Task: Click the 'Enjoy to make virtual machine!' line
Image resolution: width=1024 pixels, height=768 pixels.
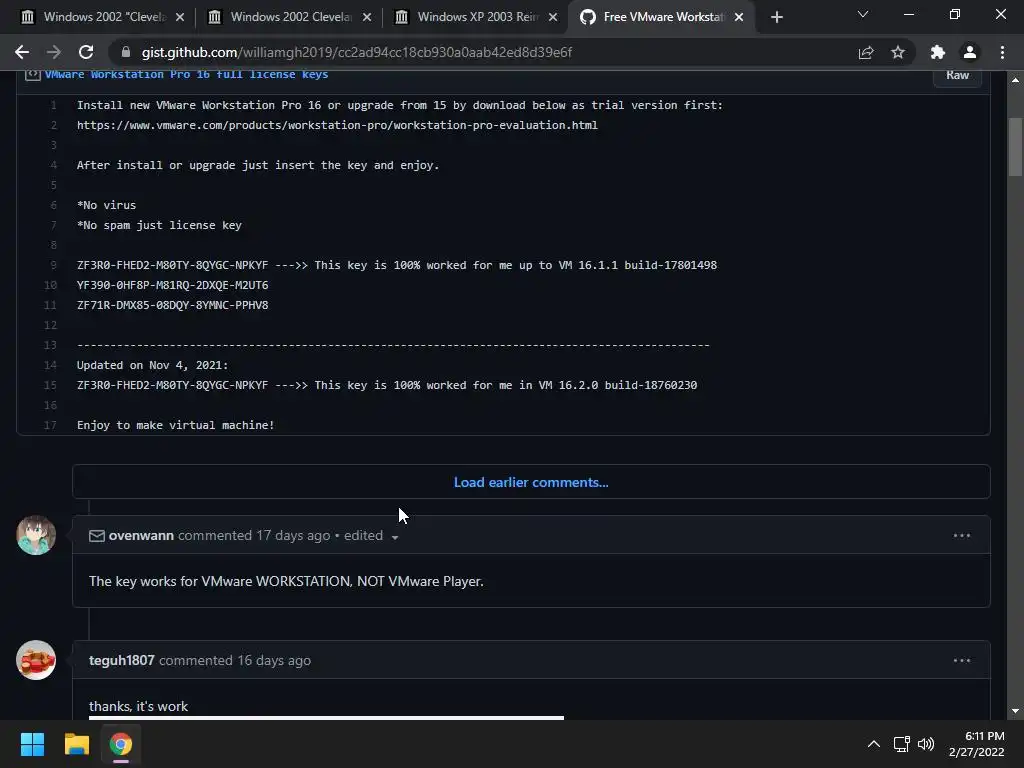Action: click(x=176, y=425)
